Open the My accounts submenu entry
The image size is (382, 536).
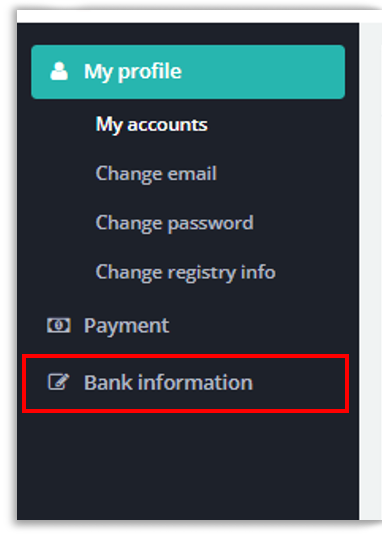coord(152,124)
